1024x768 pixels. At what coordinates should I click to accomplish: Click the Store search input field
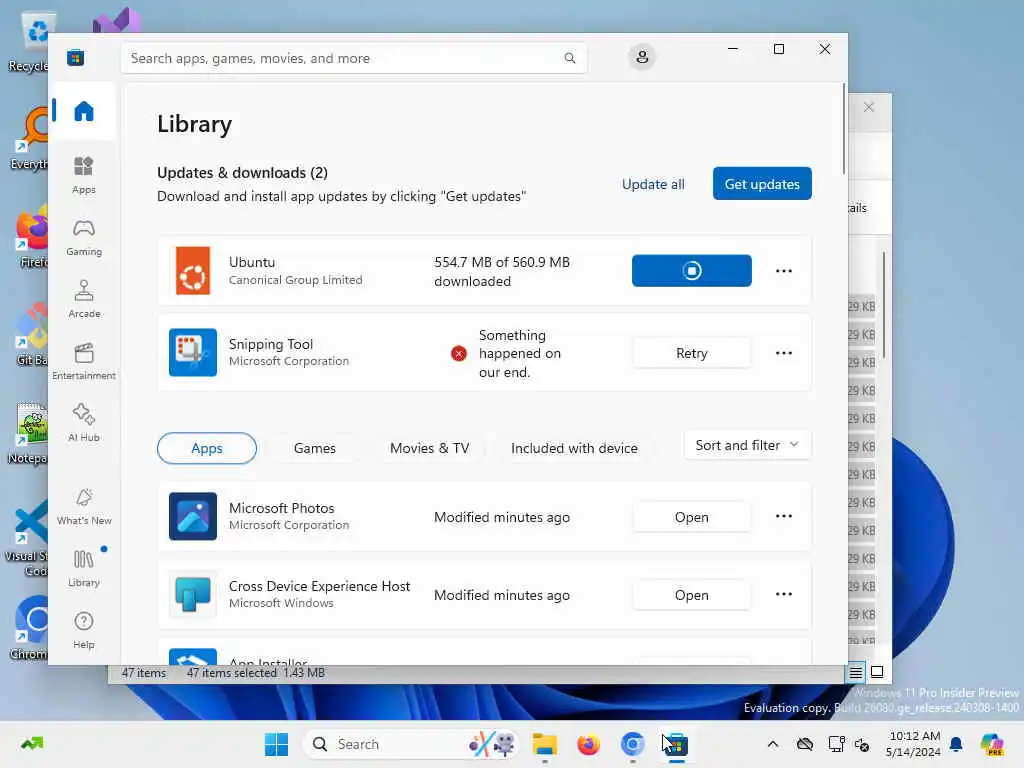353,58
